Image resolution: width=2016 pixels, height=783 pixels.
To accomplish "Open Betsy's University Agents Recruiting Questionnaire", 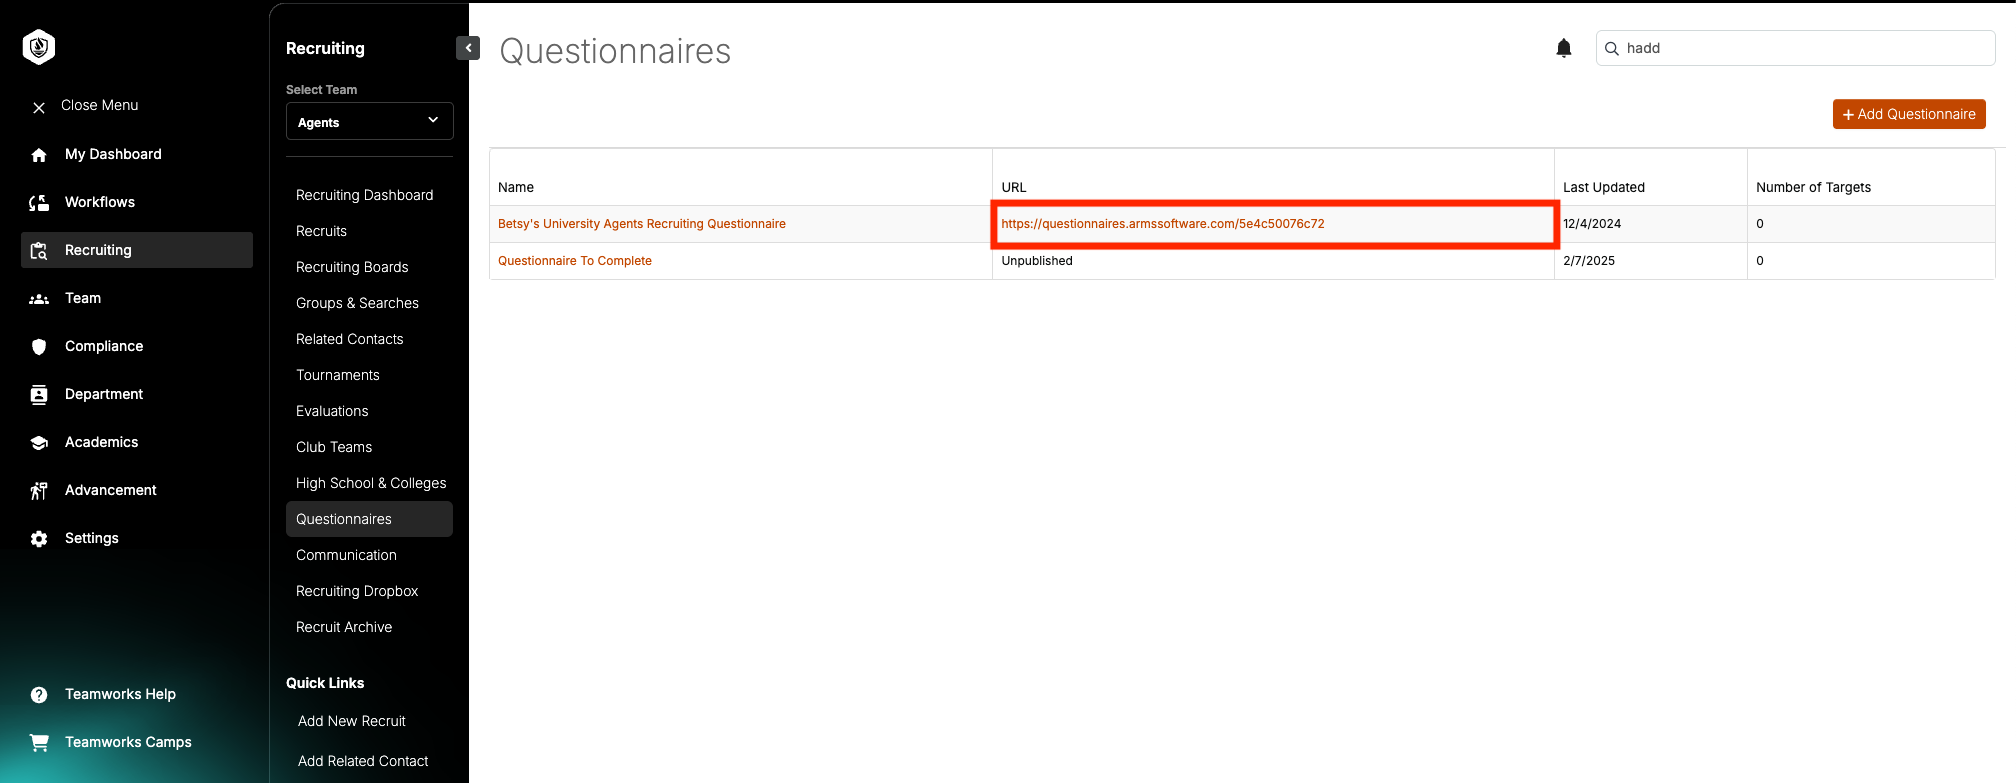I will pyautogui.click(x=642, y=224).
